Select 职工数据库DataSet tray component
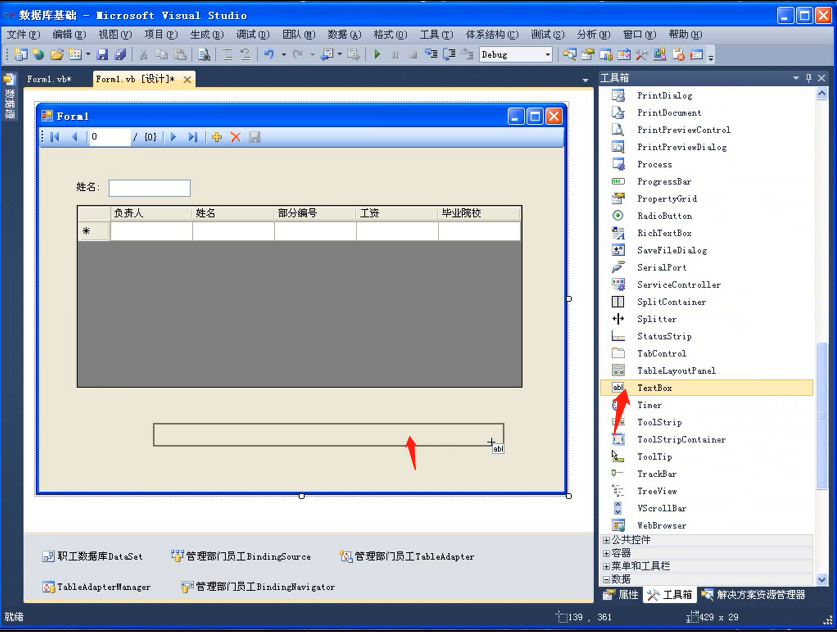837x632 pixels. [x=92, y=556]
